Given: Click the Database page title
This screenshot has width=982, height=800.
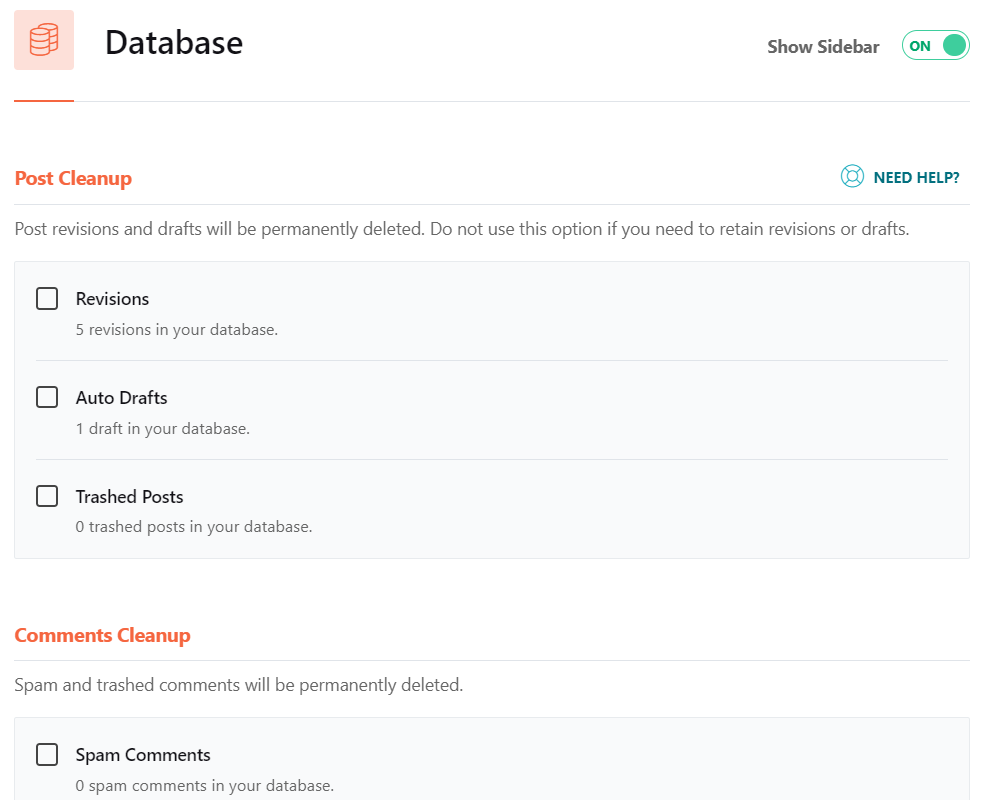Looking at the screenshot, I should (x=174, y=43).
